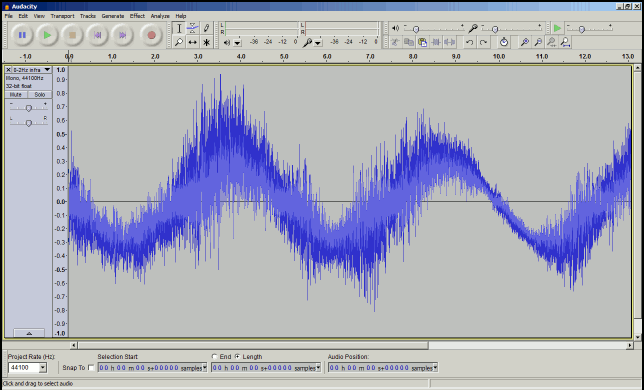Close the 0-2Hz infra track
Image resolution: width=644 pixels, height=390 pixels.
tap(8, 70)
